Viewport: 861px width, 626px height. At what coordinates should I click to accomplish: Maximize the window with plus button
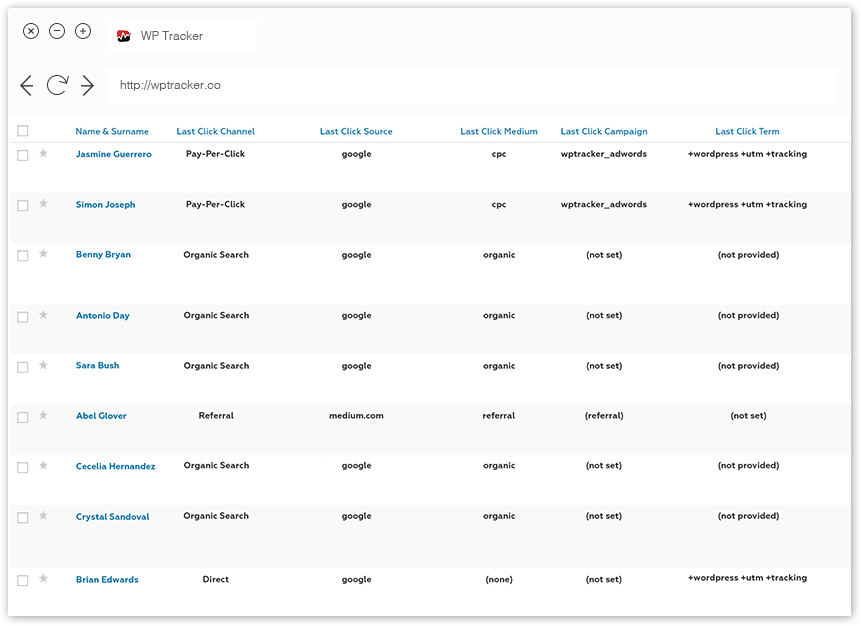point(83,31)
